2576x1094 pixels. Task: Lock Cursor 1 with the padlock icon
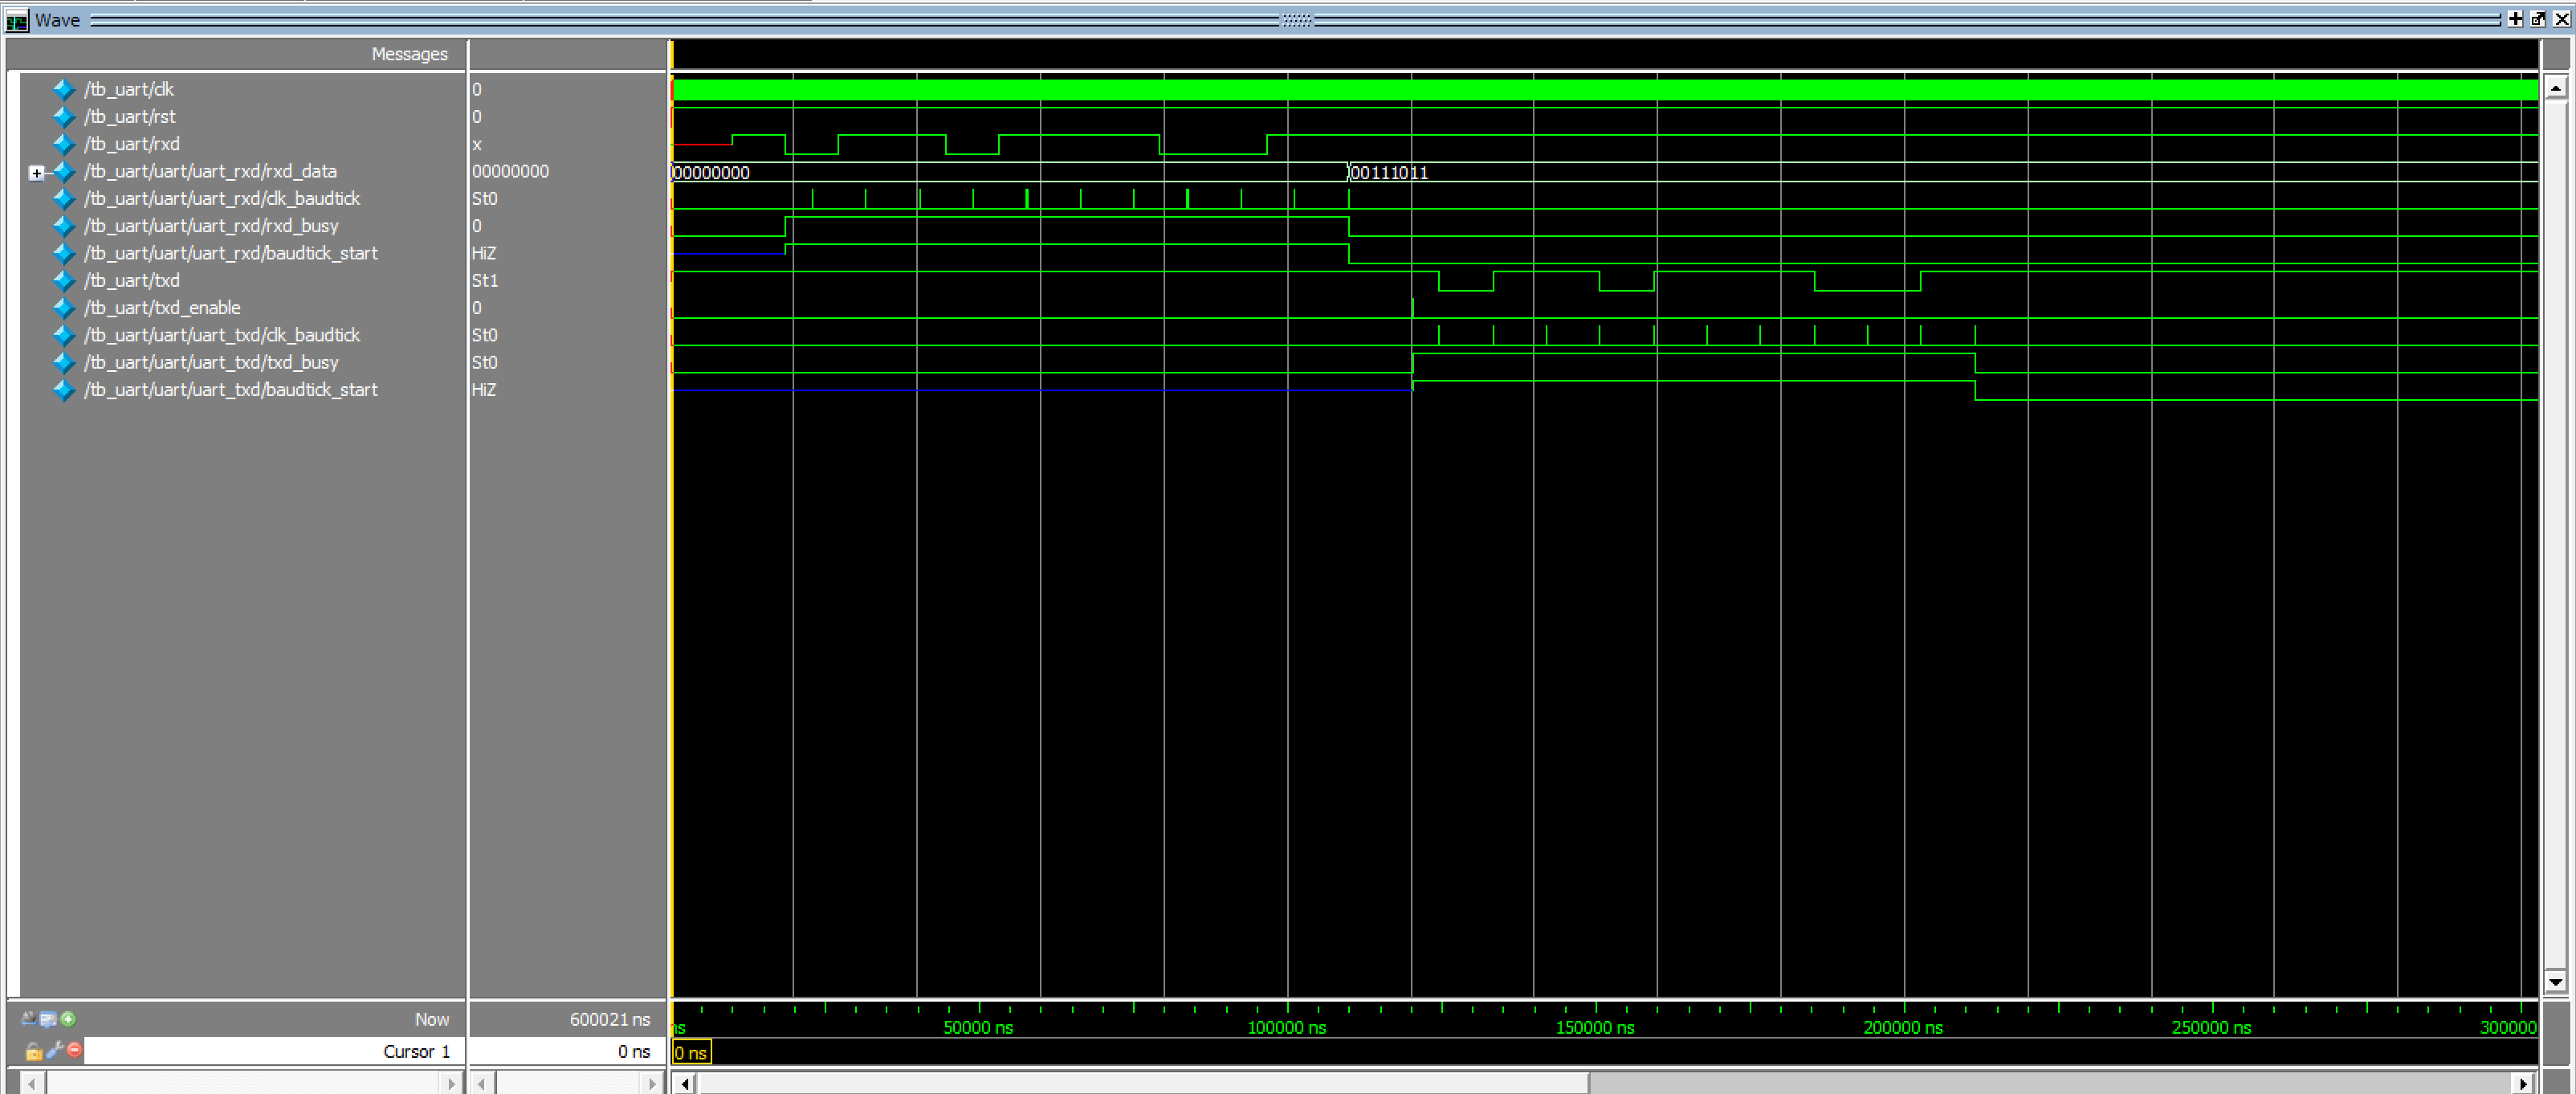[x=33, y=1050]
